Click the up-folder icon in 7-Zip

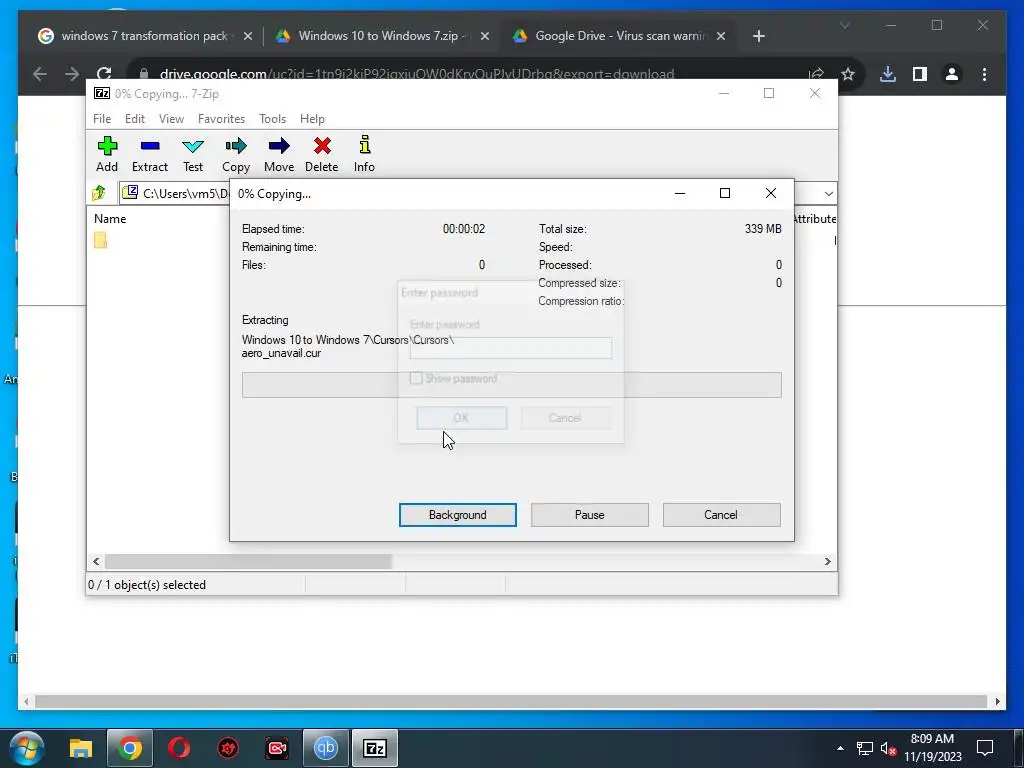coord(99,193)
